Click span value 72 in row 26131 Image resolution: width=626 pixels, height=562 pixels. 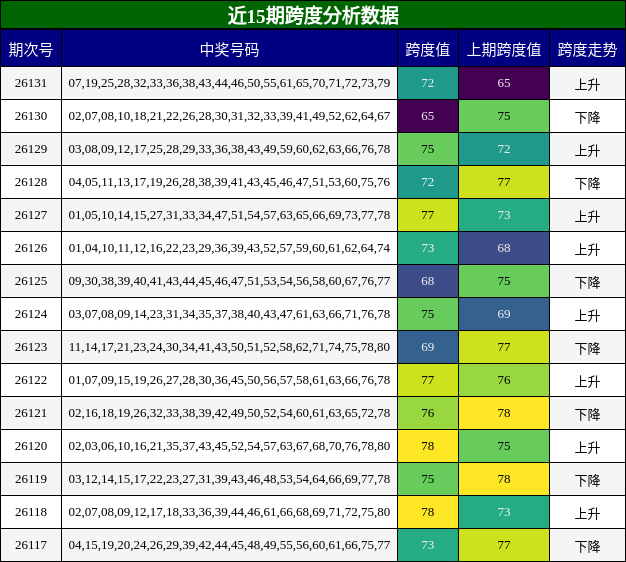(428, 83)
